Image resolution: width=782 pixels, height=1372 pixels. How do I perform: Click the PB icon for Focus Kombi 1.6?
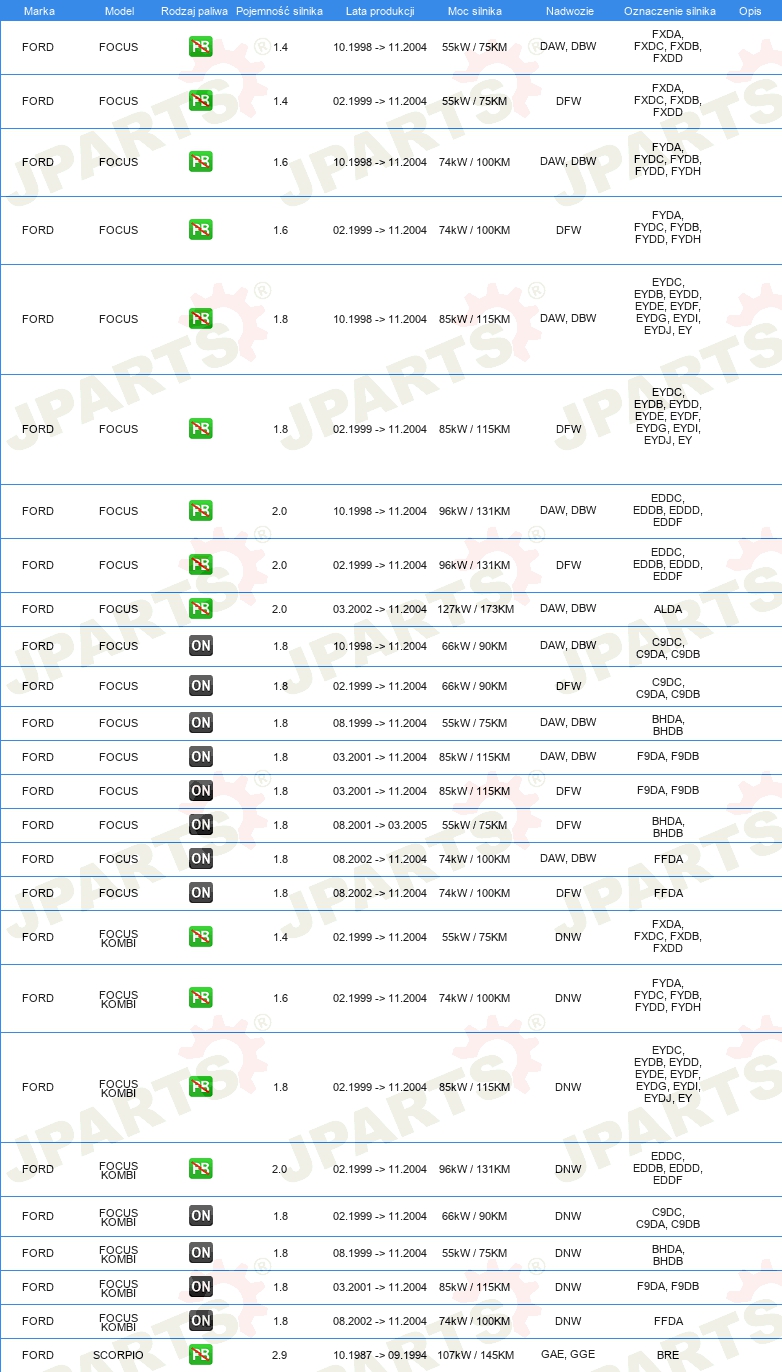pyautogui.click(x=201, y=998)
